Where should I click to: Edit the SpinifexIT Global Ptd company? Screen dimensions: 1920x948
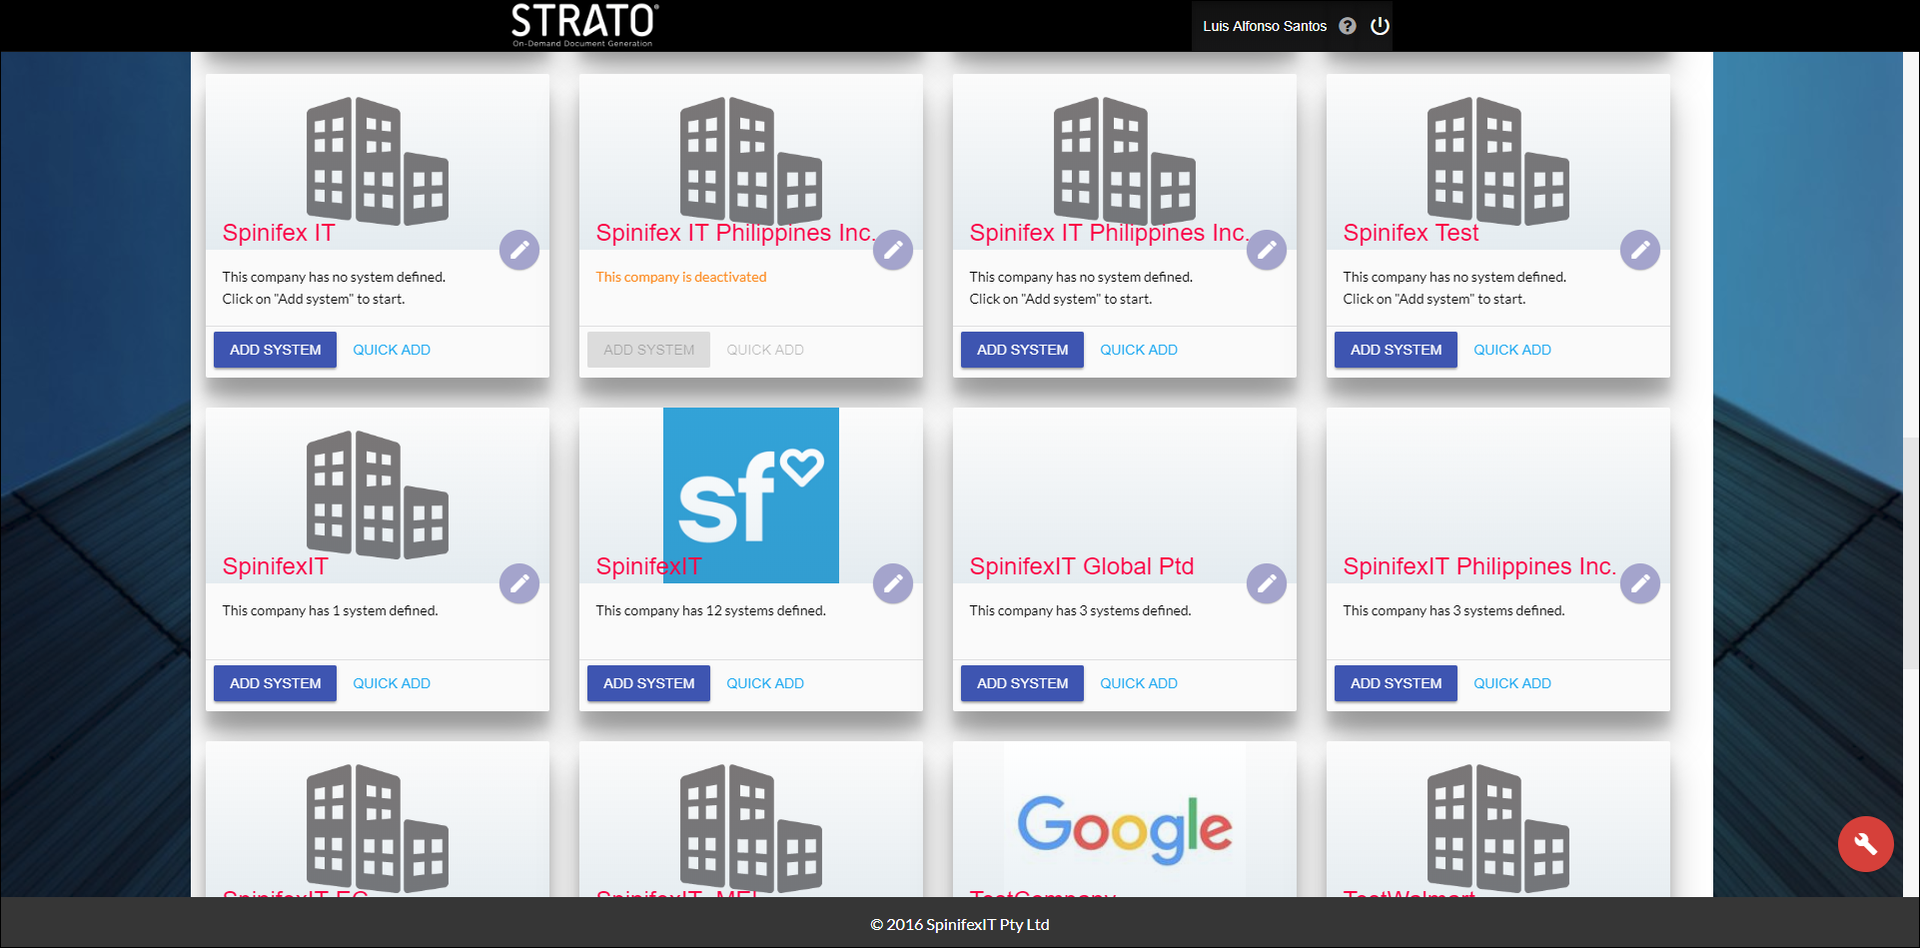tap(1266, 583)
